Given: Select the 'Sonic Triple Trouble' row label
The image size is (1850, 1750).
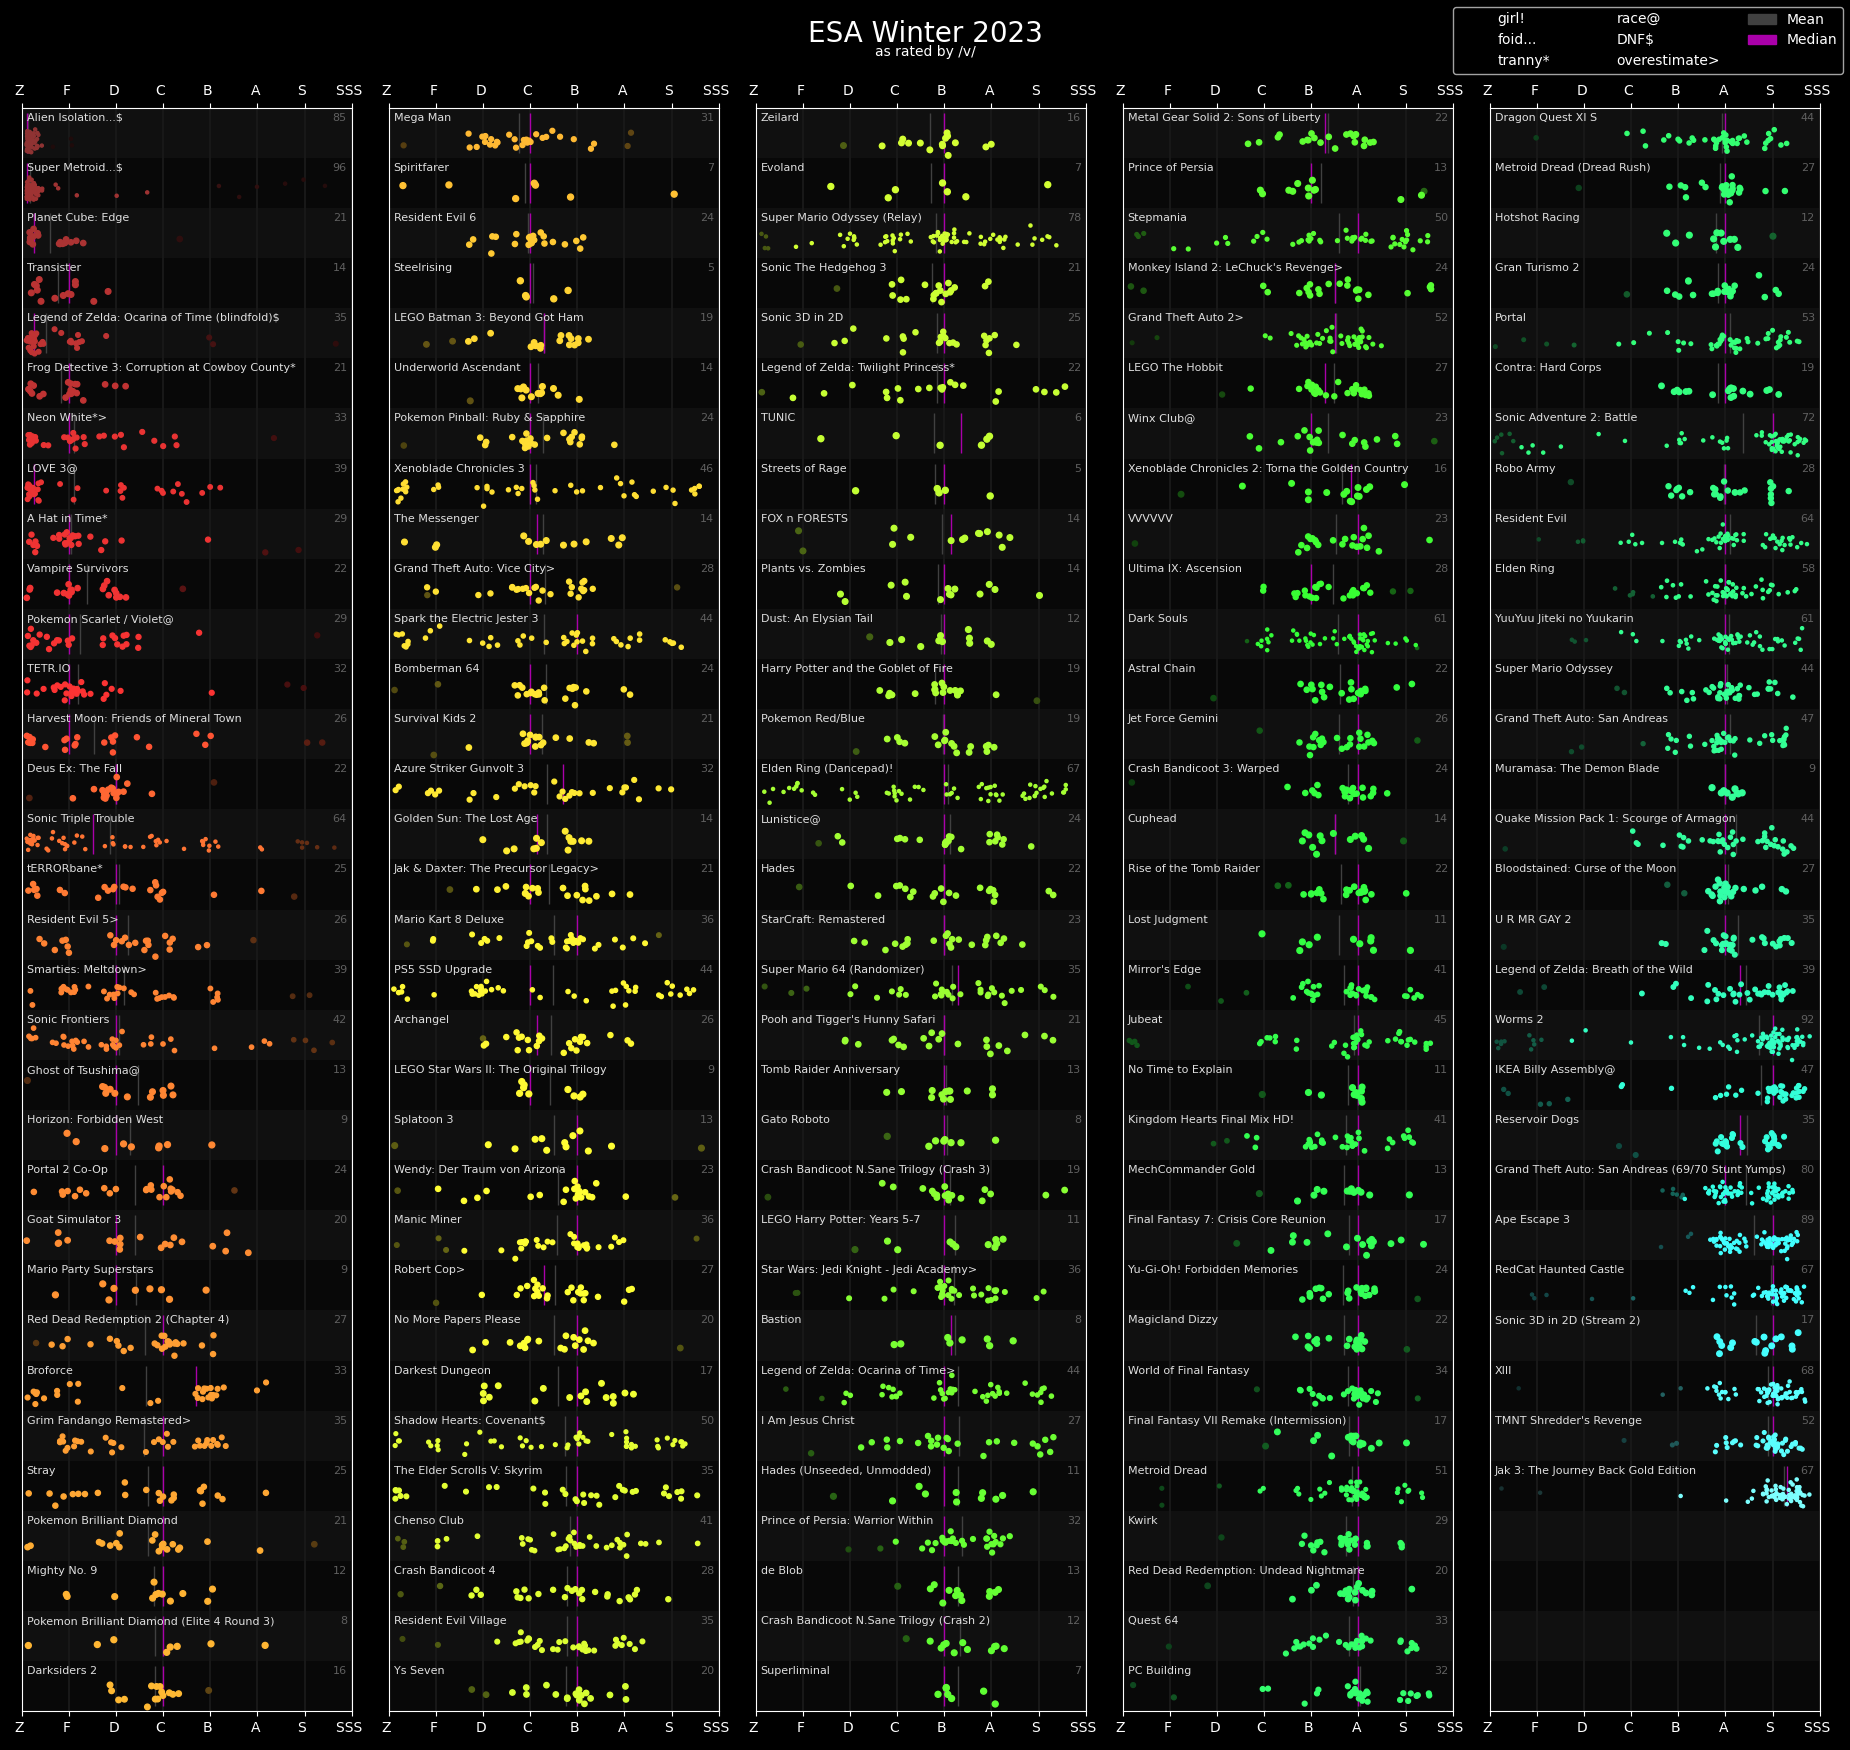Looking at the screenshot, I should pos(81,819).
